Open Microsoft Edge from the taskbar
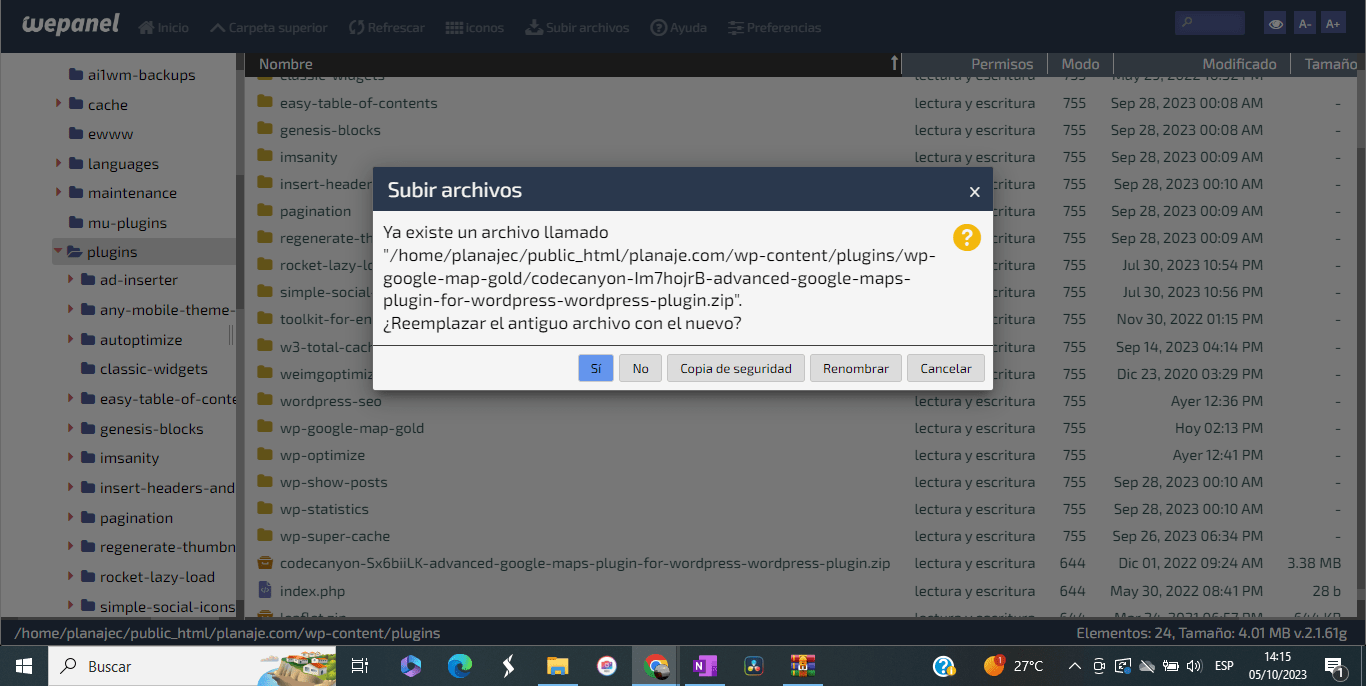 pos(459,666)
